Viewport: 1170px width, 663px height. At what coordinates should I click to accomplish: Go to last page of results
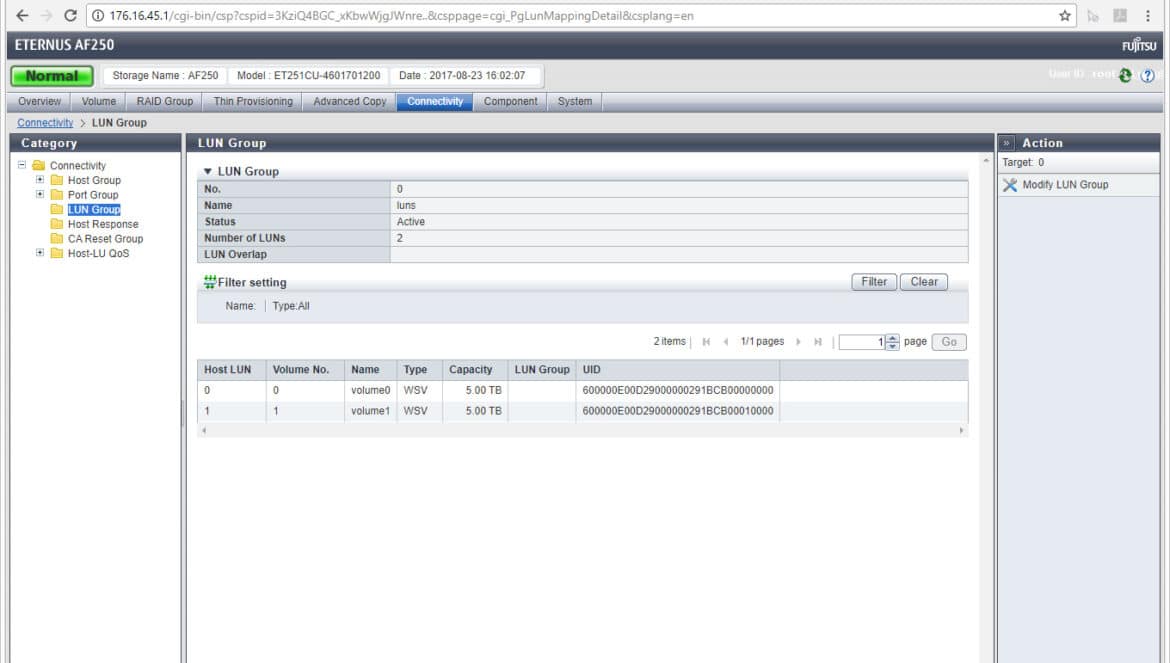click(818, 342)
